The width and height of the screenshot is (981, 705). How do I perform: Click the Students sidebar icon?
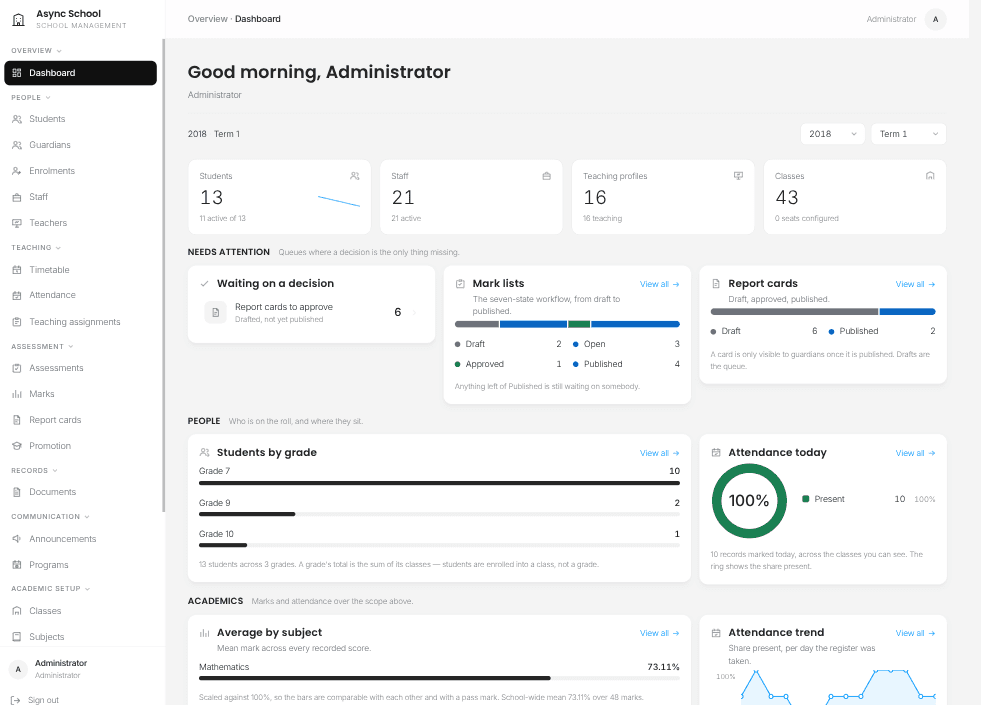[17, 119]
